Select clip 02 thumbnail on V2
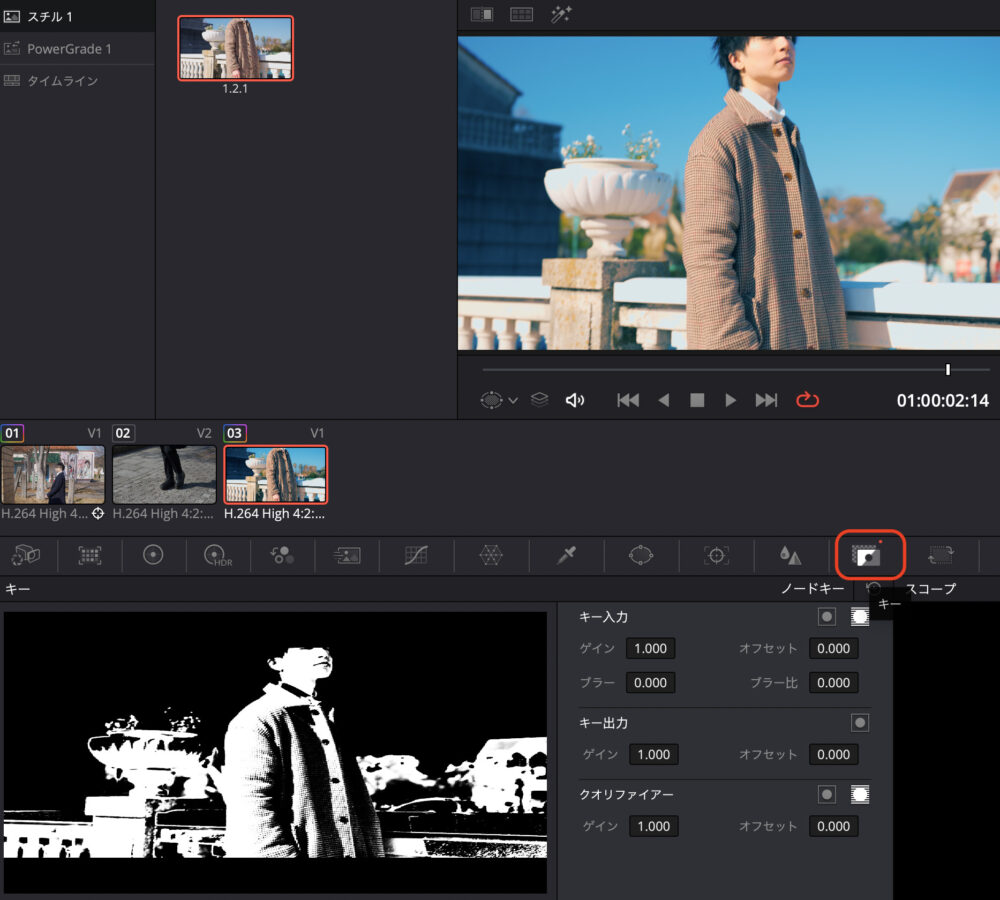The width and height of the screenshot is (1000, 900). (x=164, y=474)
